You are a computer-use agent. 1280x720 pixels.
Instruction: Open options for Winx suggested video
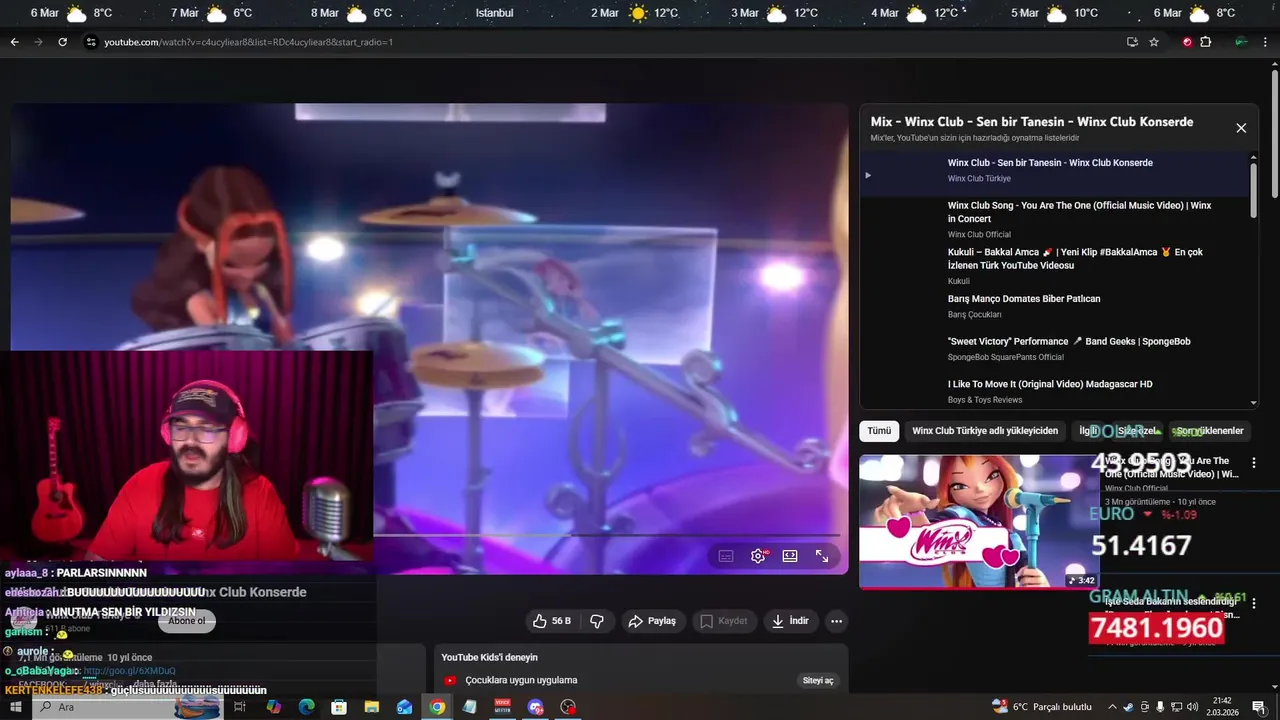(x=1253, y=463)
